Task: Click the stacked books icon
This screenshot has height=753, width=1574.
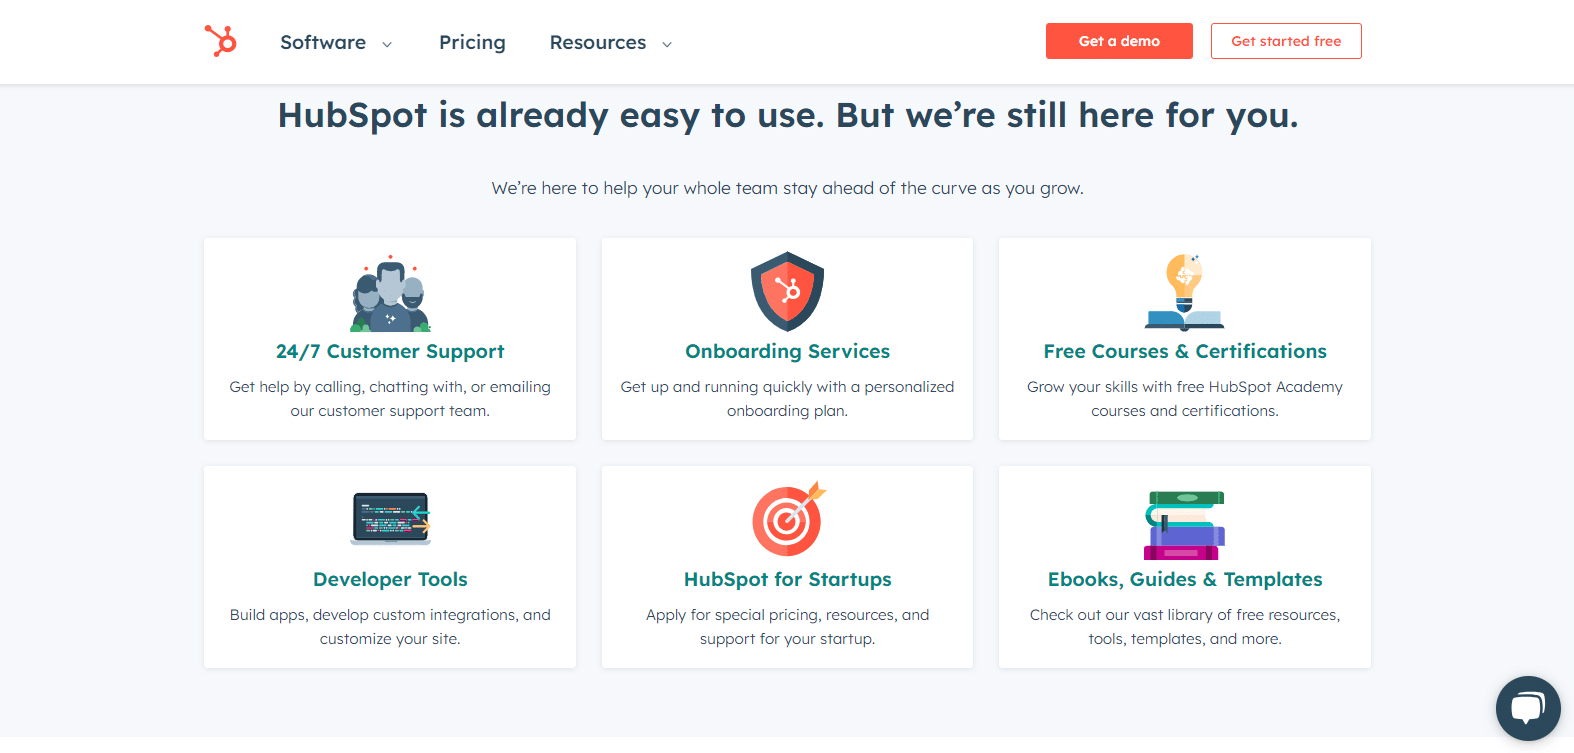Action: (1185, 525)
